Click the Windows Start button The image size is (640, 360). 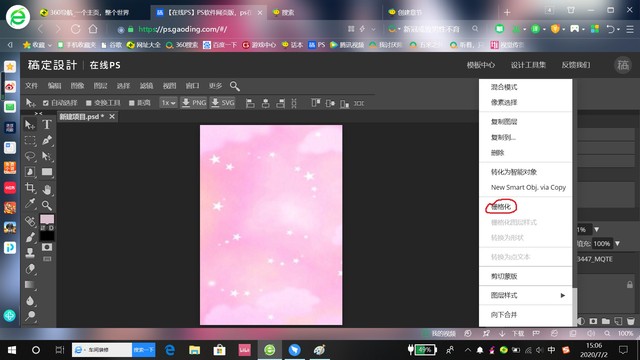coord(12,350)
